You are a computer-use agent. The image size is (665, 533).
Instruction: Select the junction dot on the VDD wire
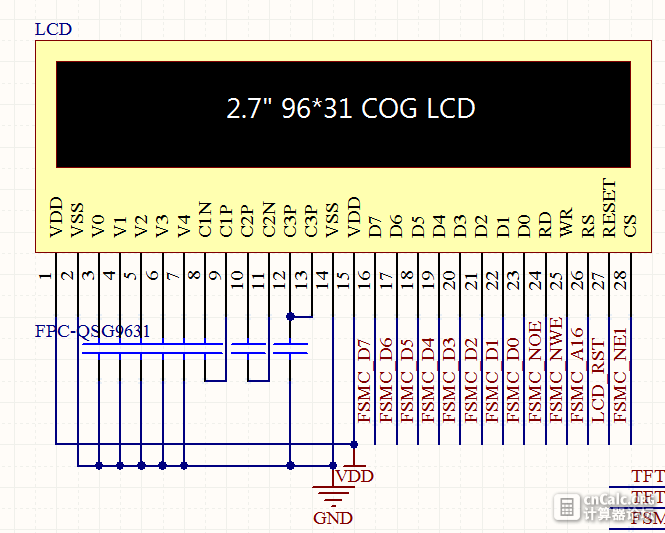354,444
